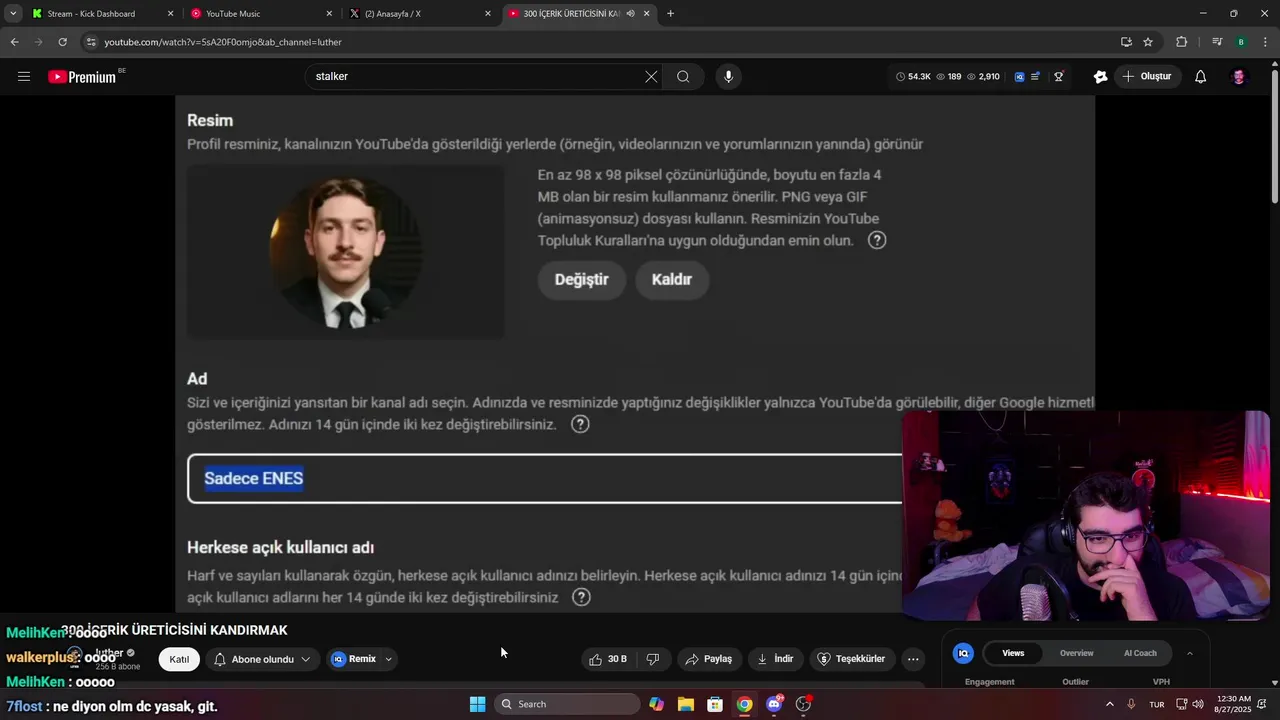Open Chrome media controls icon
The height and width of the screenshot is (720, 1280).
click(1216, 42)
